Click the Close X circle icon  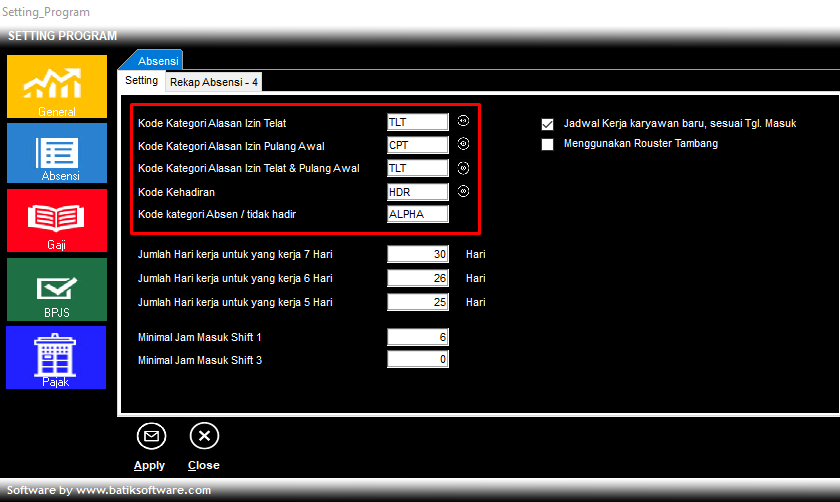pyautogui.click(x=204, y=436)
